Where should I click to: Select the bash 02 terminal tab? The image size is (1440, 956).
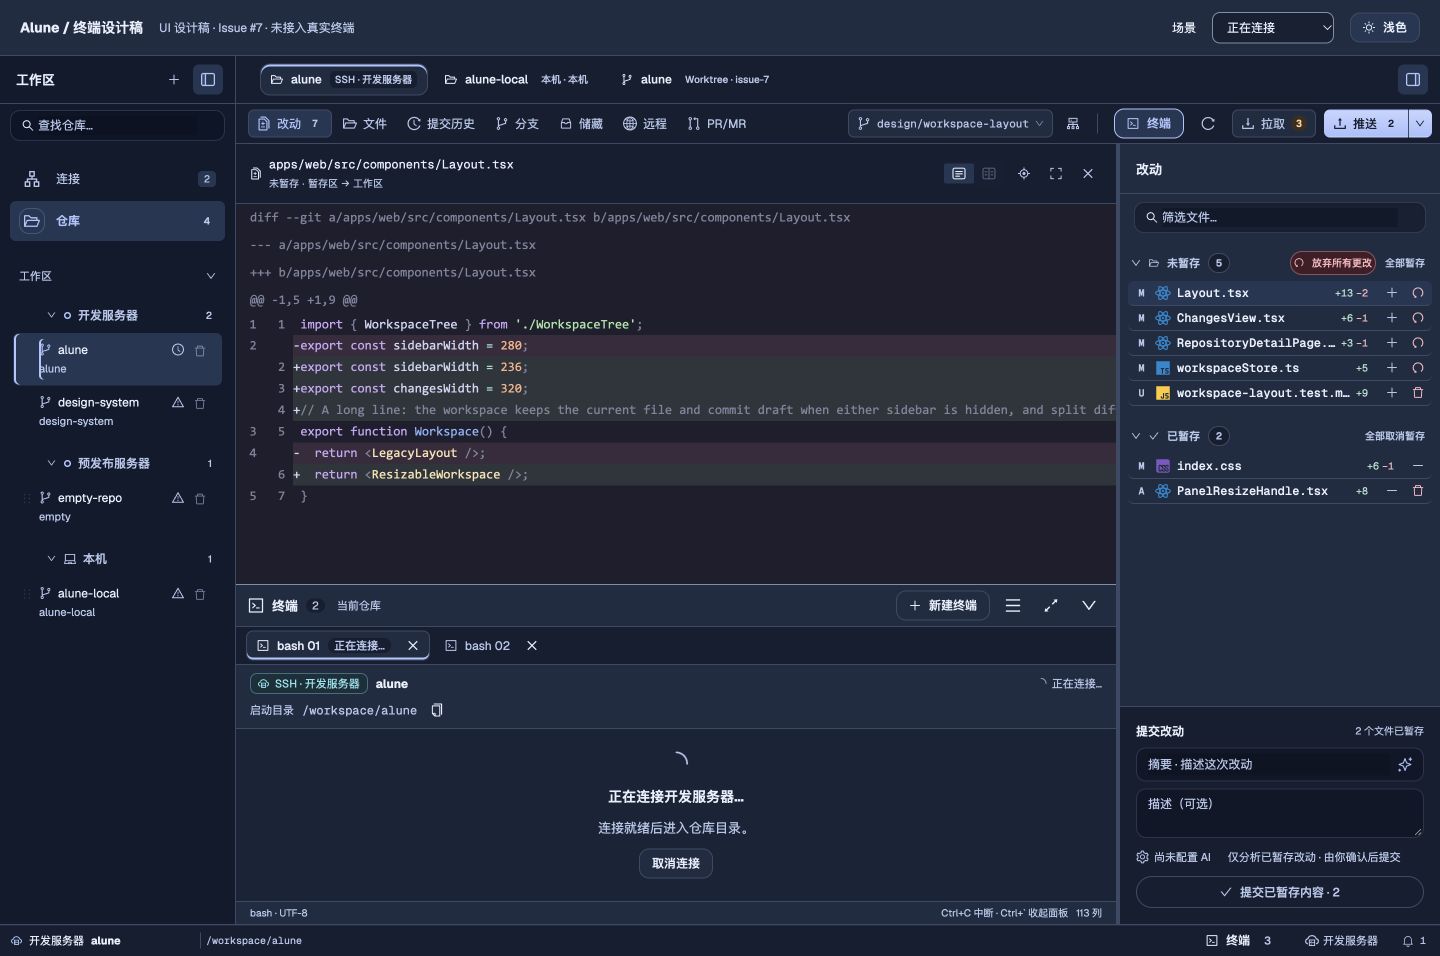click(487, 646)
